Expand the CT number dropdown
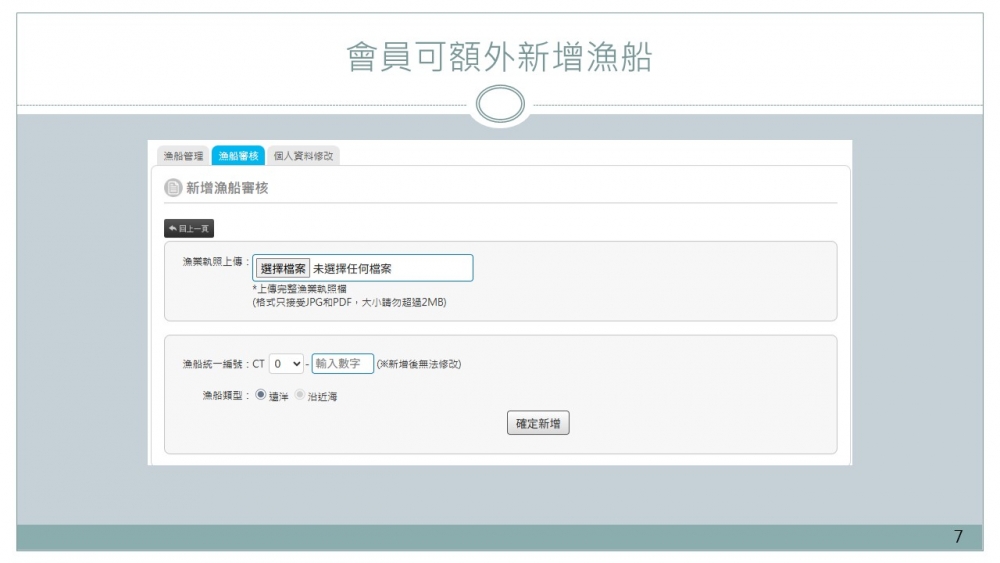The image size is (1000, 563). pos(287,364)
